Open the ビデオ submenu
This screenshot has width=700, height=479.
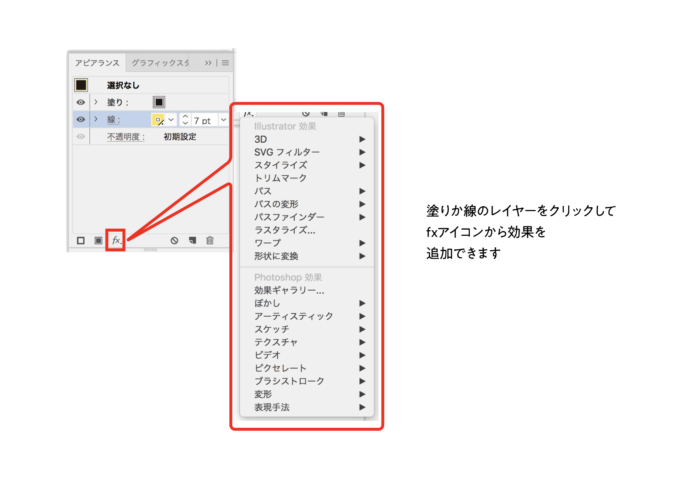[x=307, y=355]
